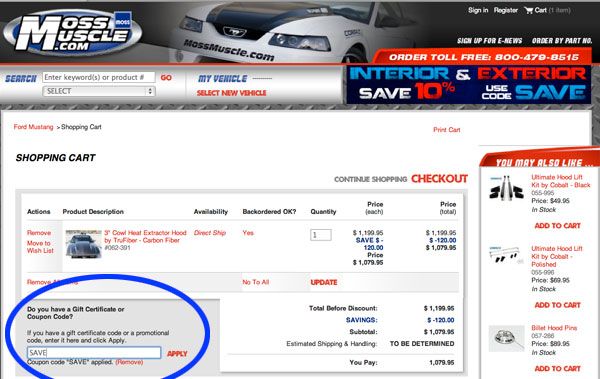The image size is (600, 379).
Task: Open the black hood lift kit image
Action: [x=506, y=187]
